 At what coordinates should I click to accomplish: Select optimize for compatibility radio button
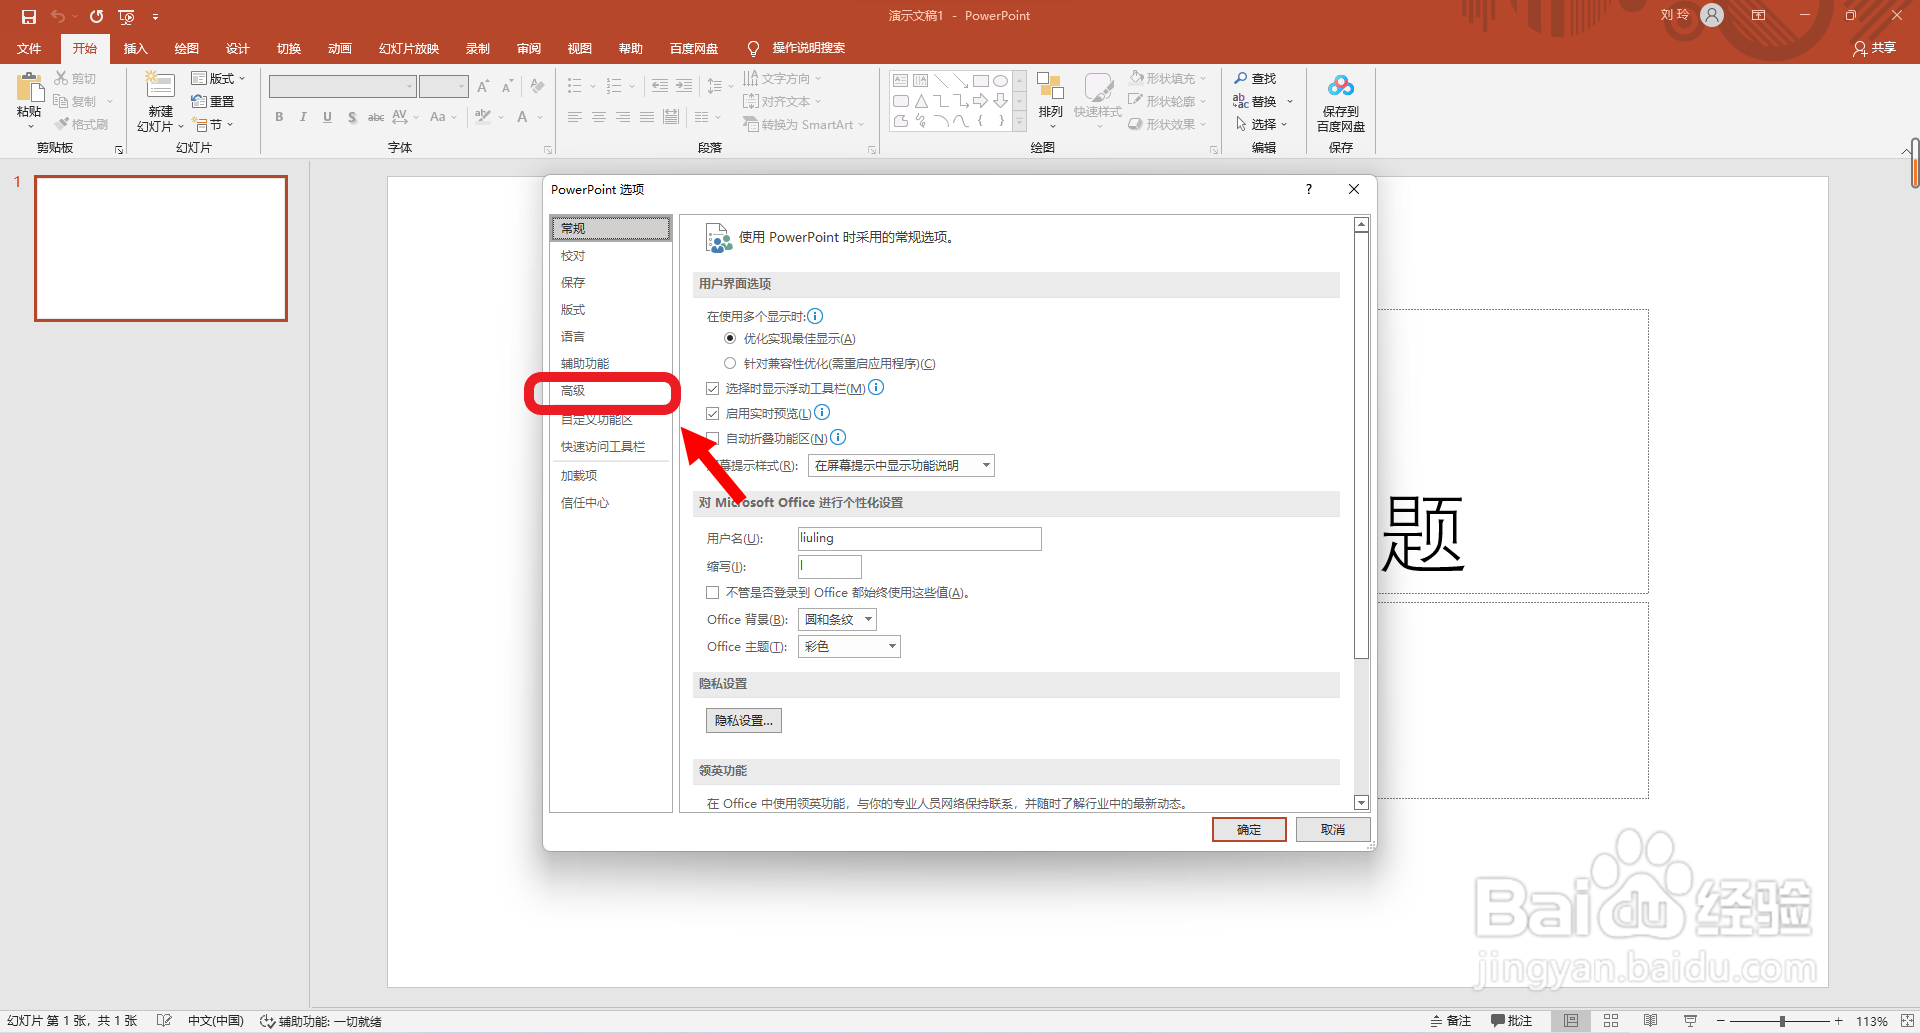pos(730,363)
